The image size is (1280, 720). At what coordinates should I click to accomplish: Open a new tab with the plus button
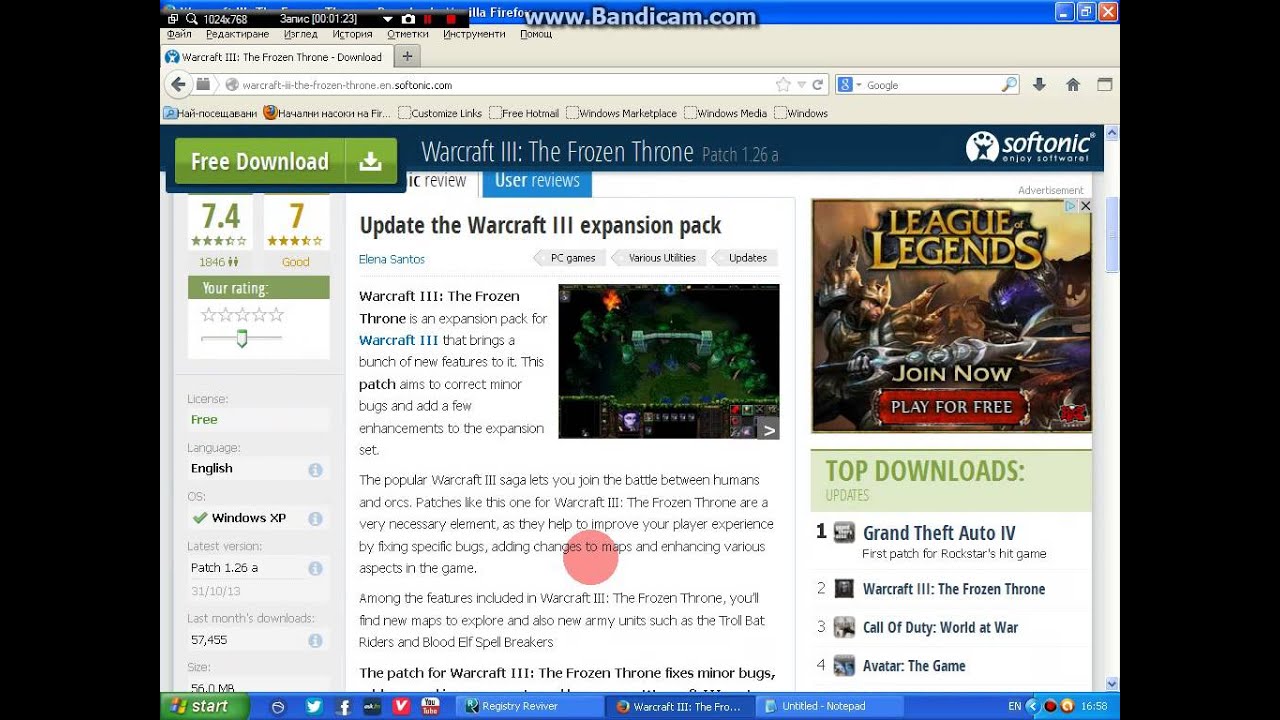(x=407, y=56)
